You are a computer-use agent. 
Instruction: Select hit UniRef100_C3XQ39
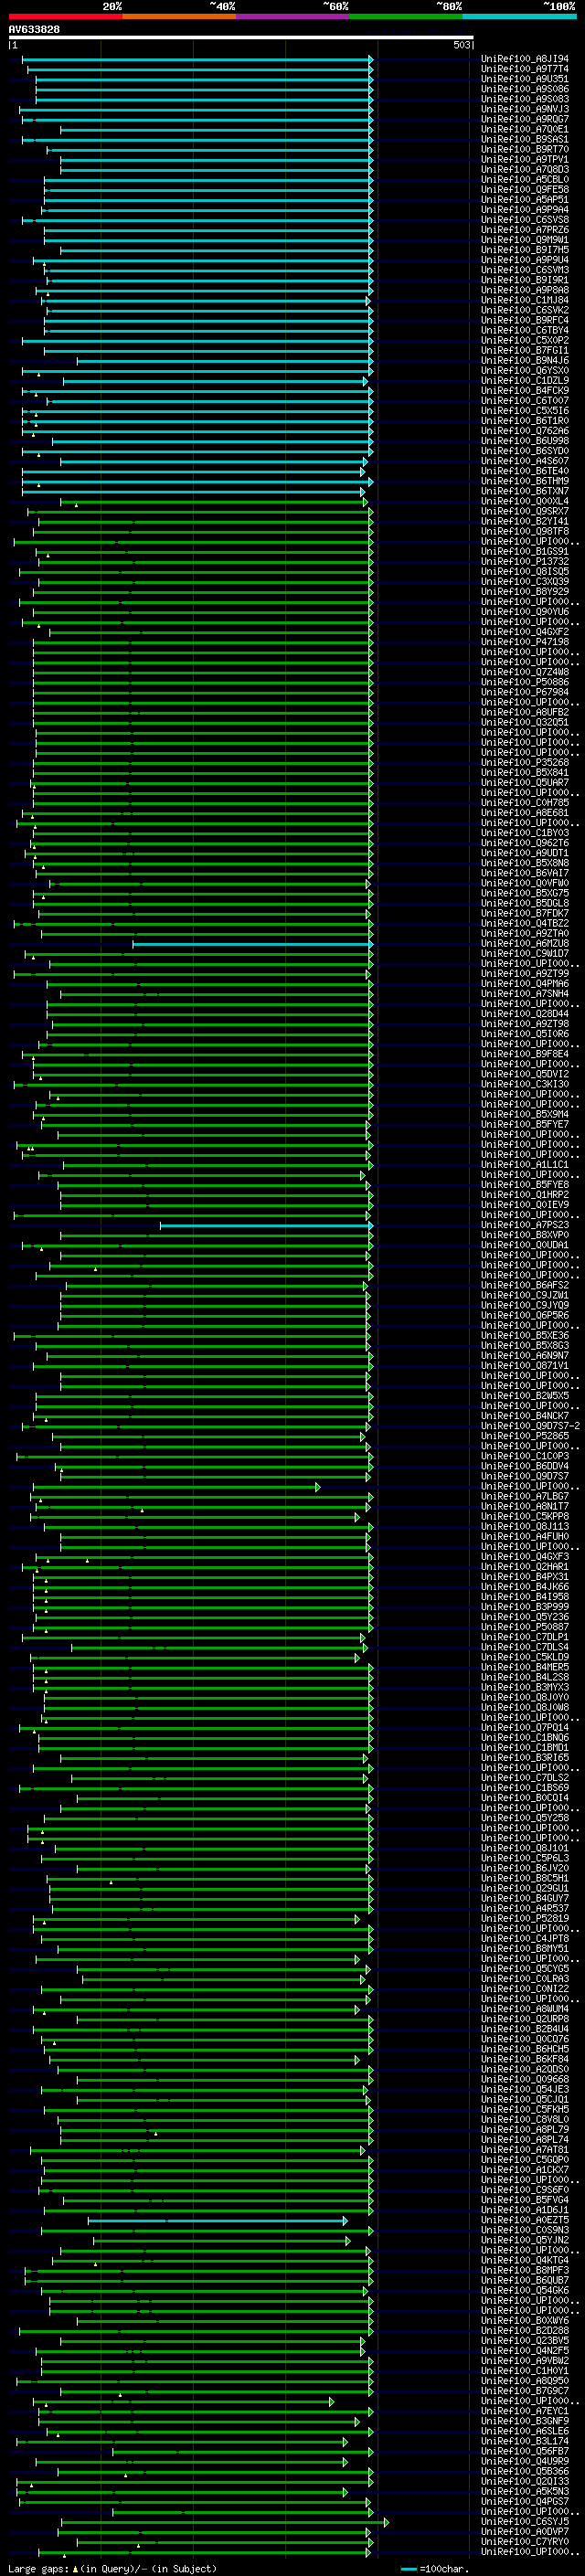[x=525, y=581]
